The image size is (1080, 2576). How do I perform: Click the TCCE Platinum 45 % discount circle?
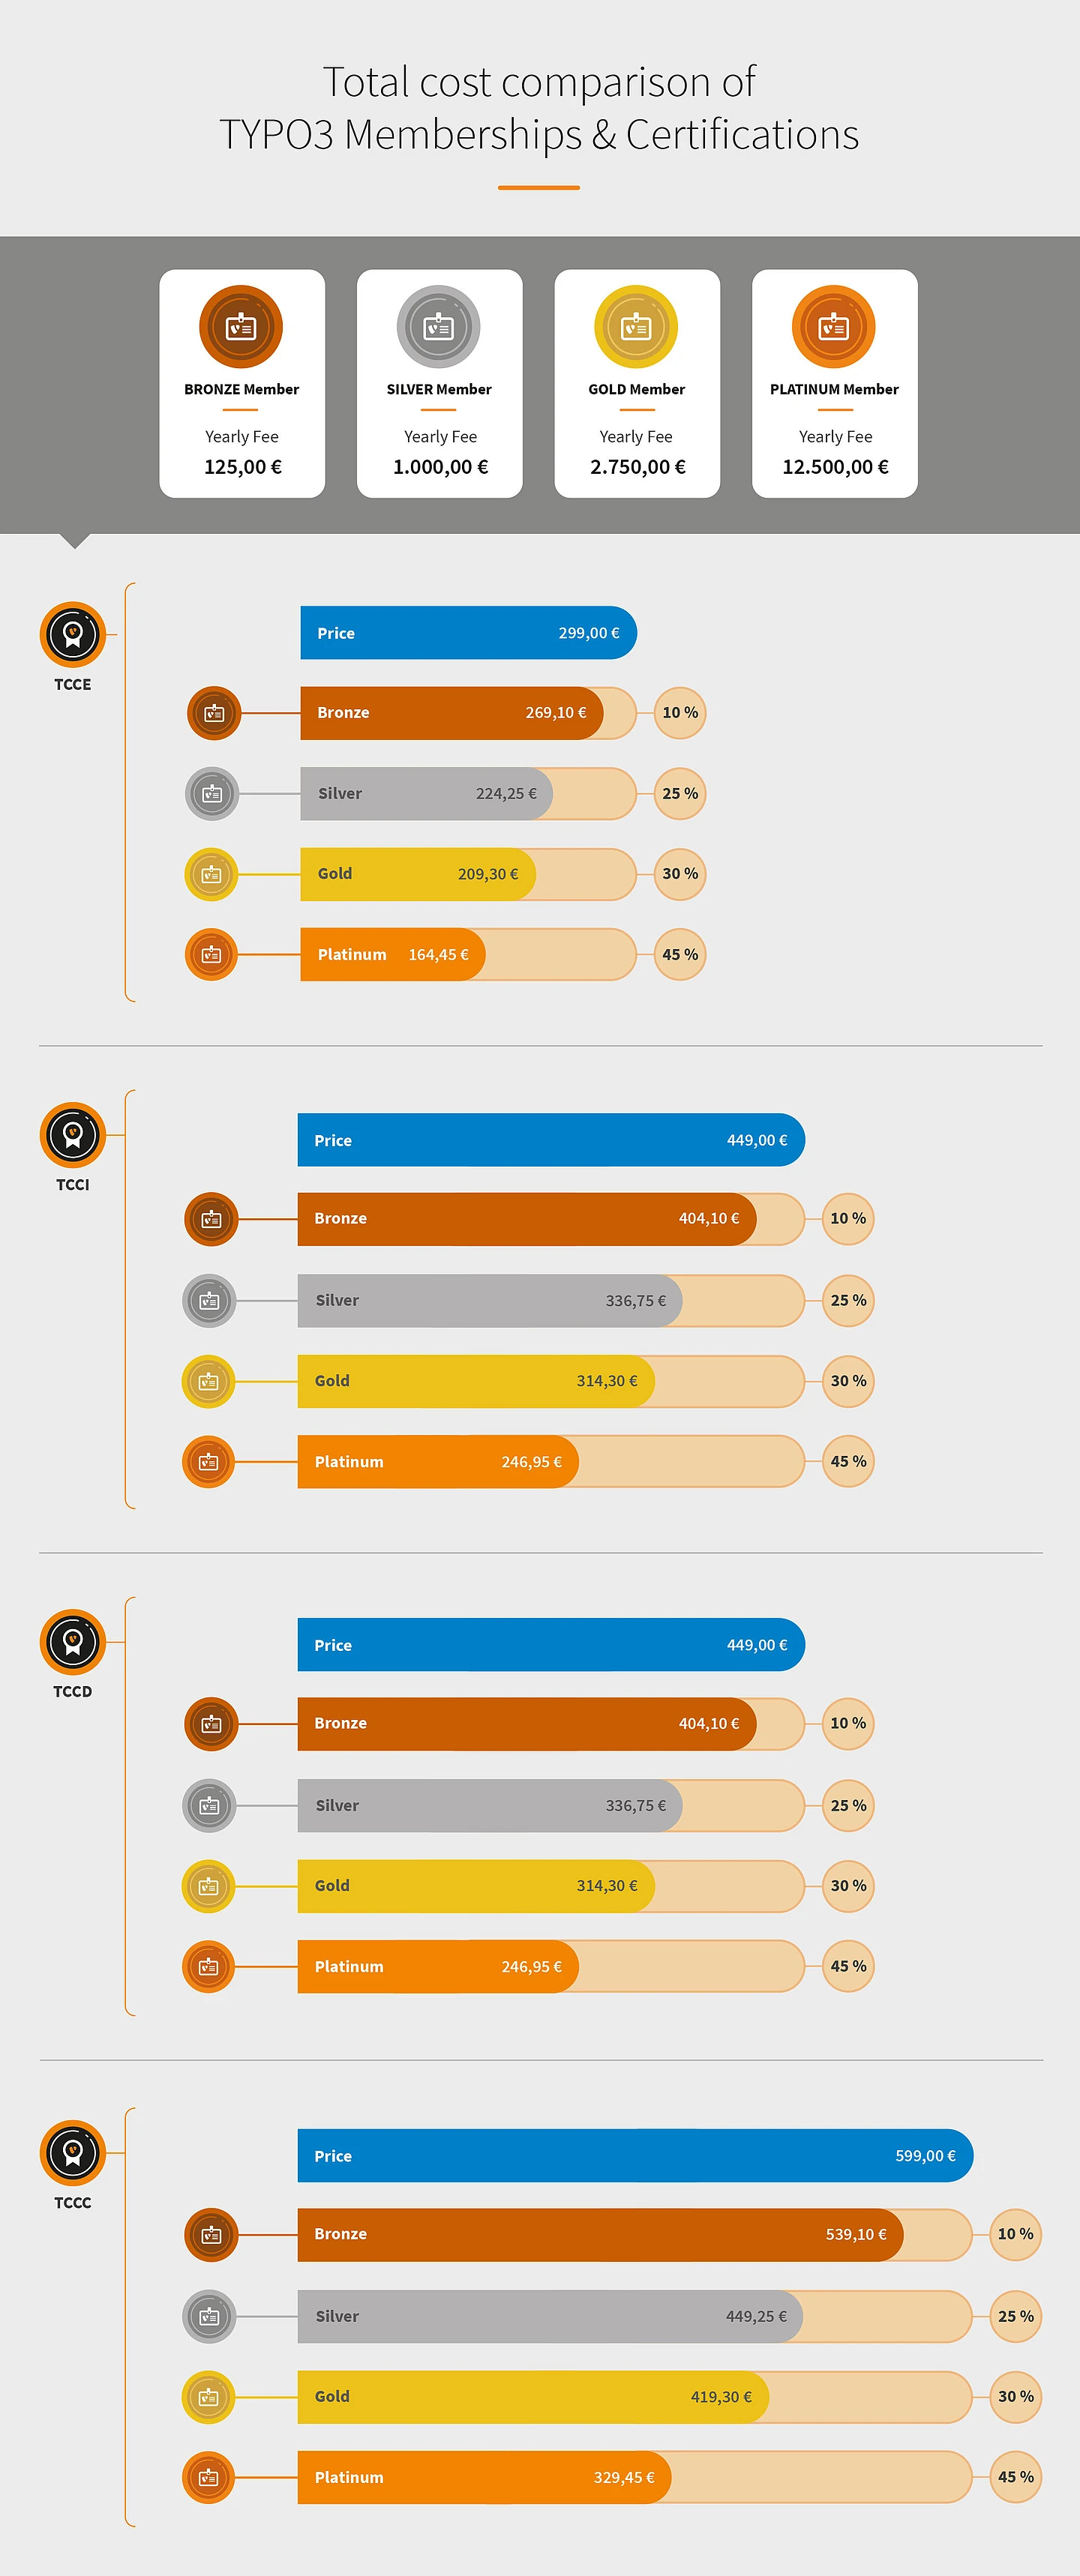click(x=680, y=954)
